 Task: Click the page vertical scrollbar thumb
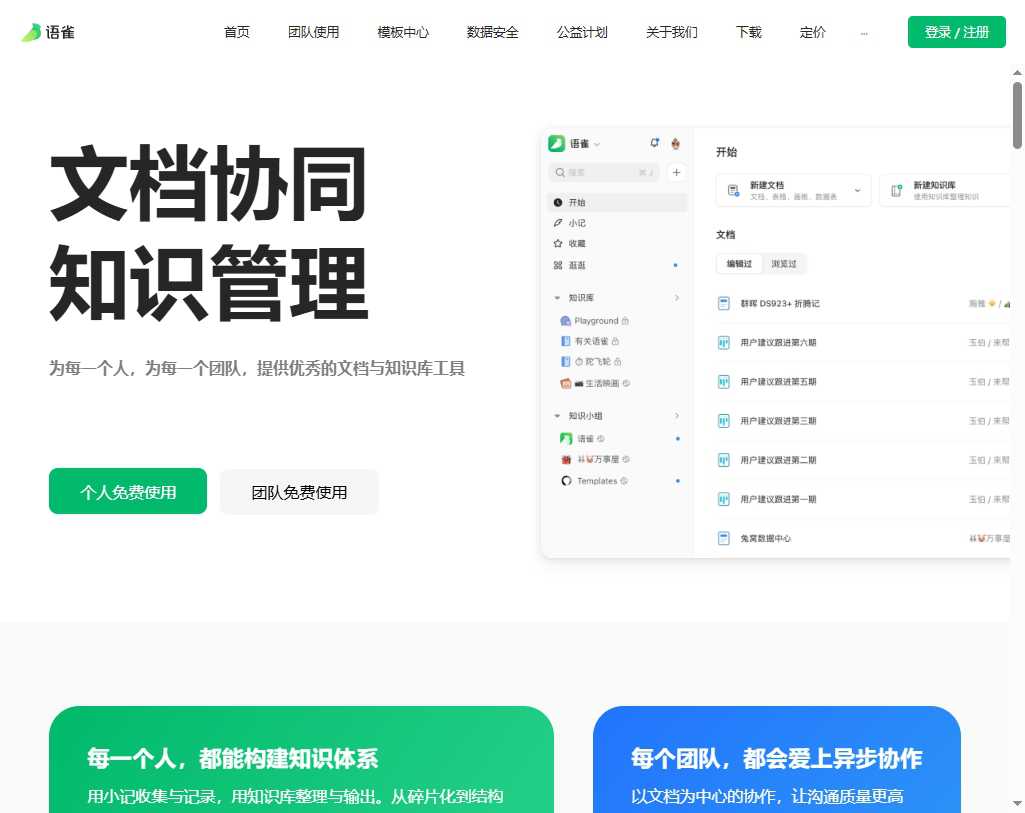[x=1017, y=115]
